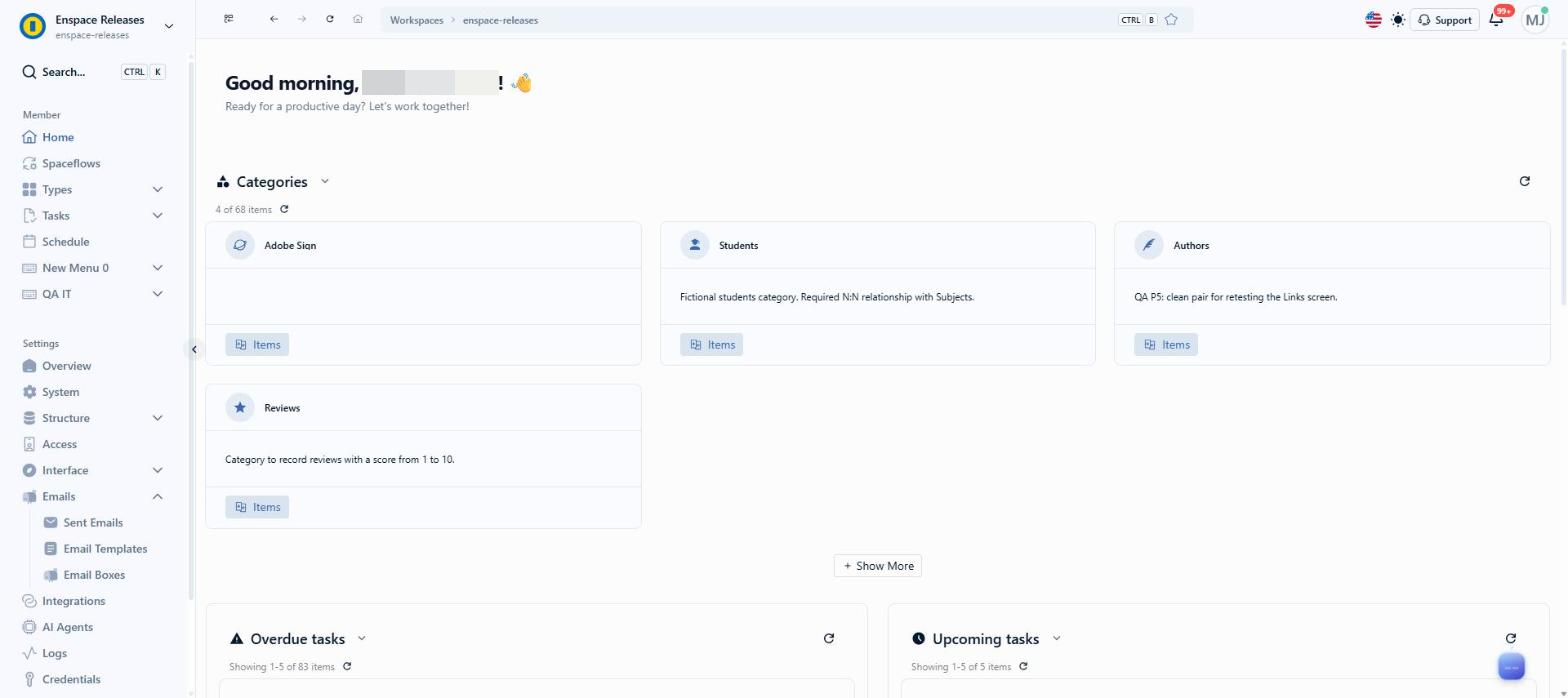1568x698 pixels.
Task: Reload page using top toolbar refresh icon
Action: (329, 19)
